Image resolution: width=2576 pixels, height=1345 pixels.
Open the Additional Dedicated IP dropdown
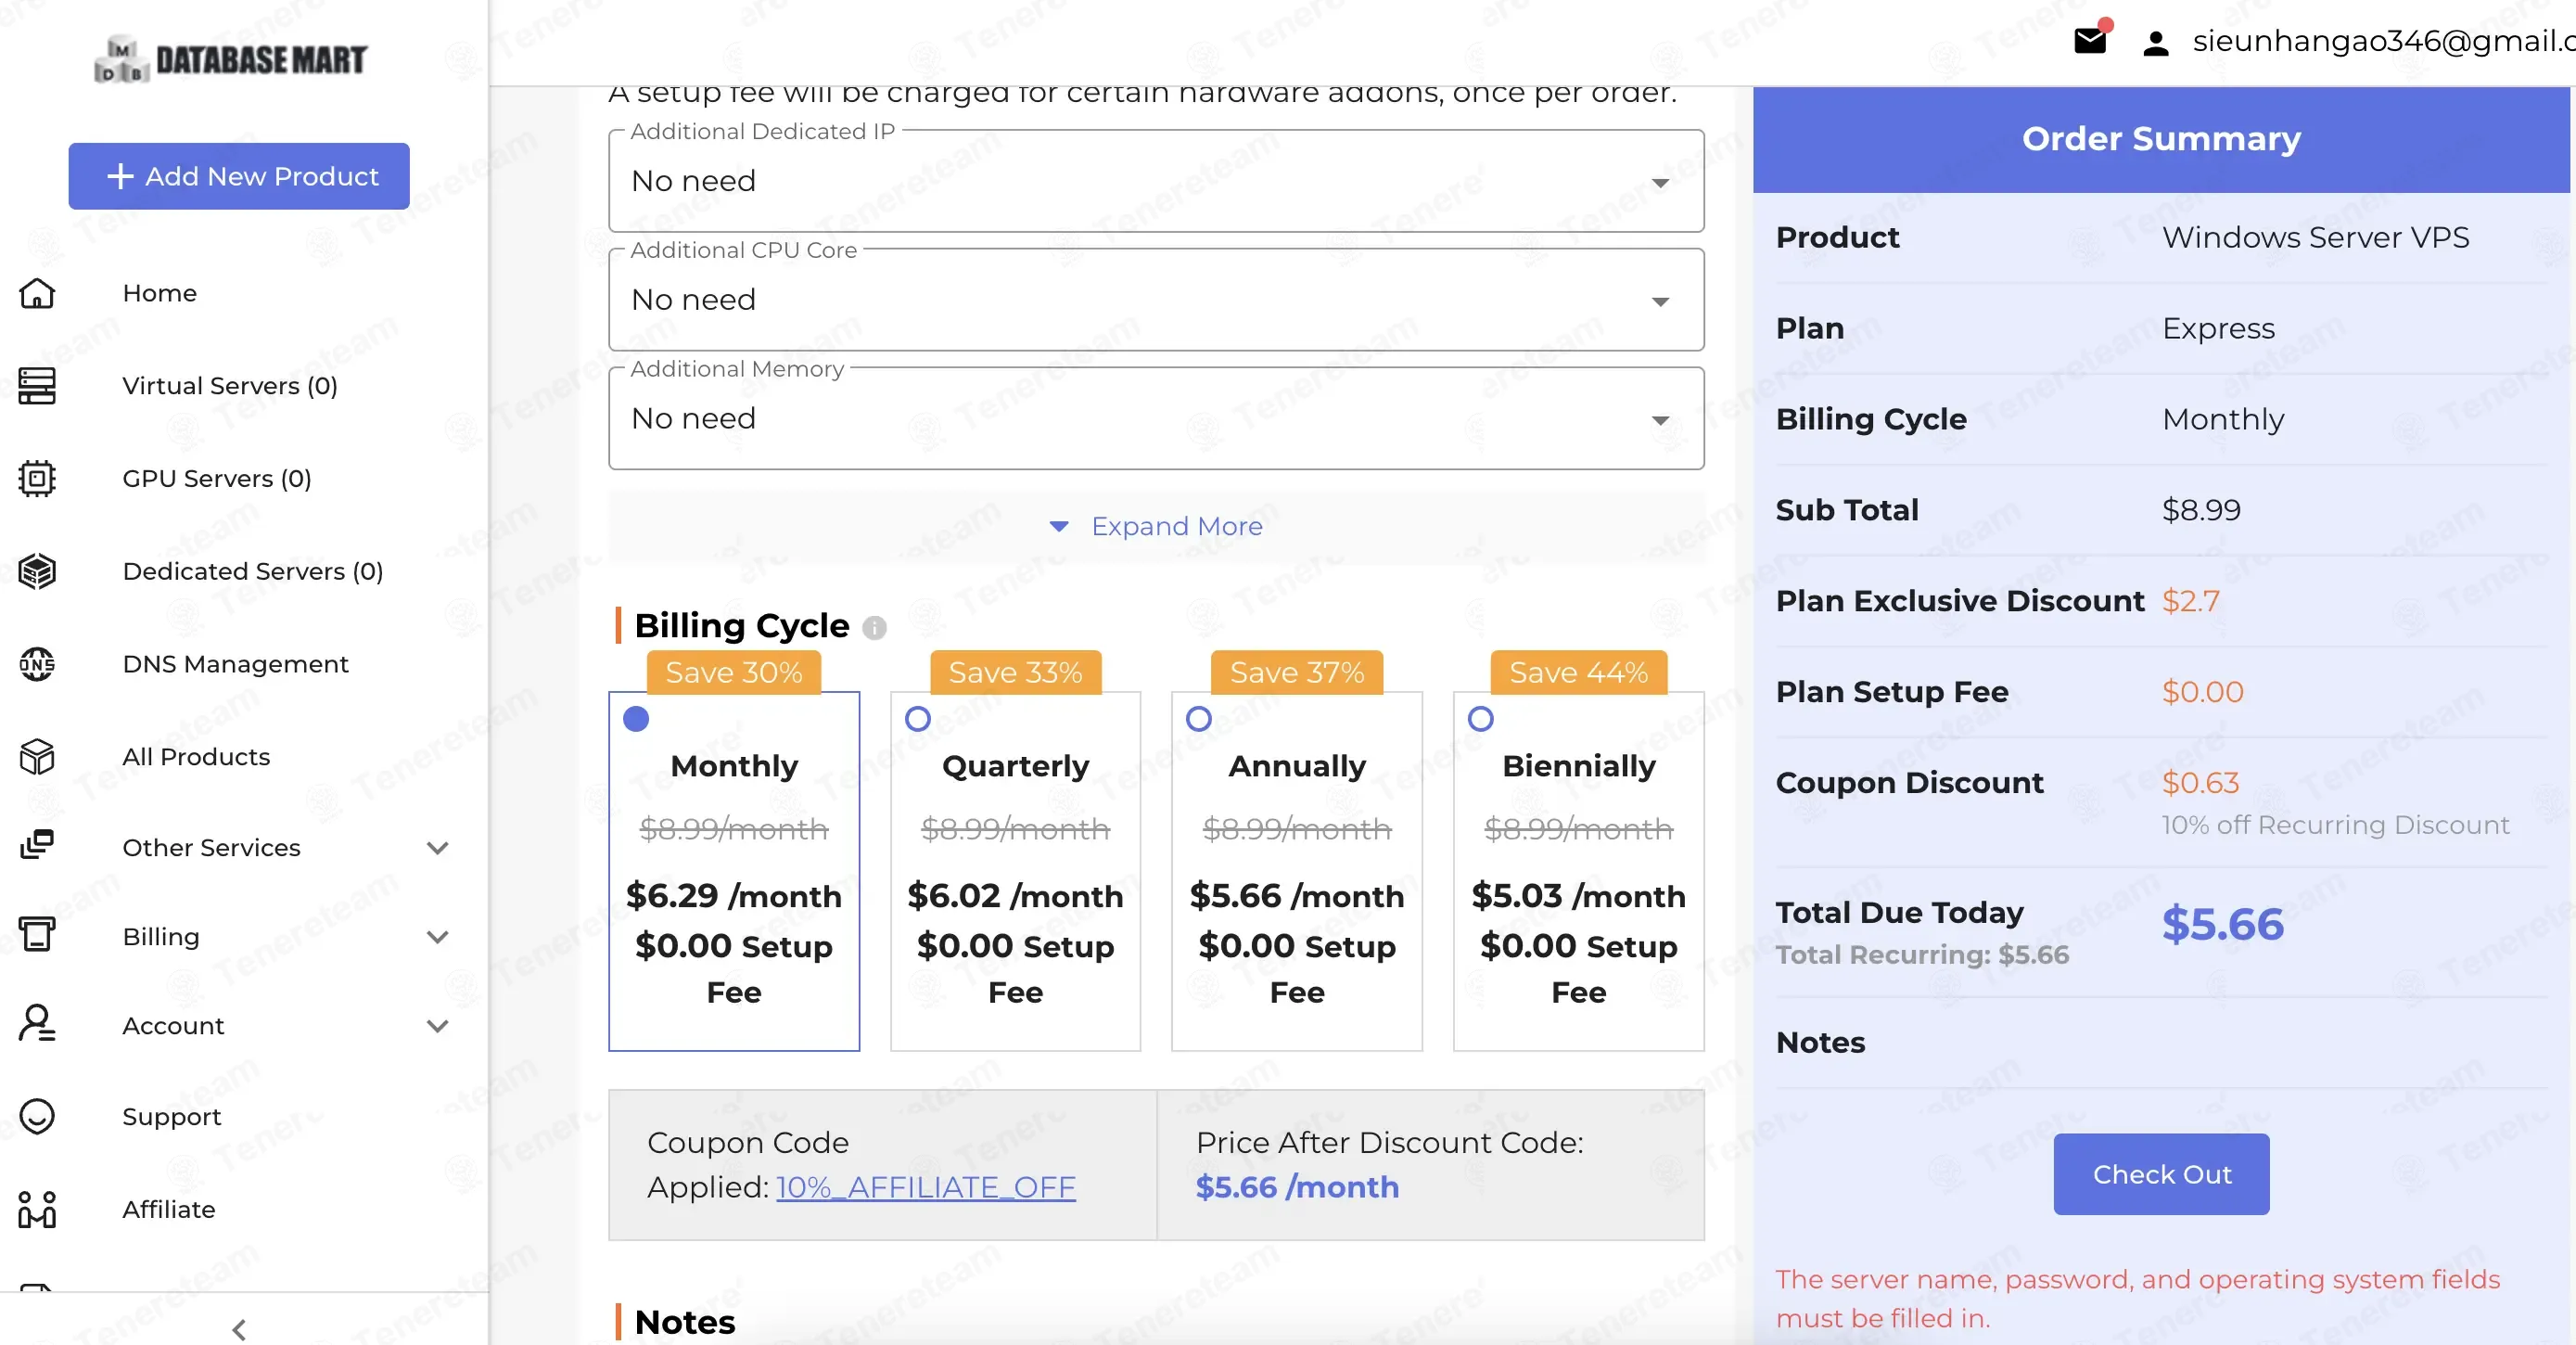pos(1156,181)
